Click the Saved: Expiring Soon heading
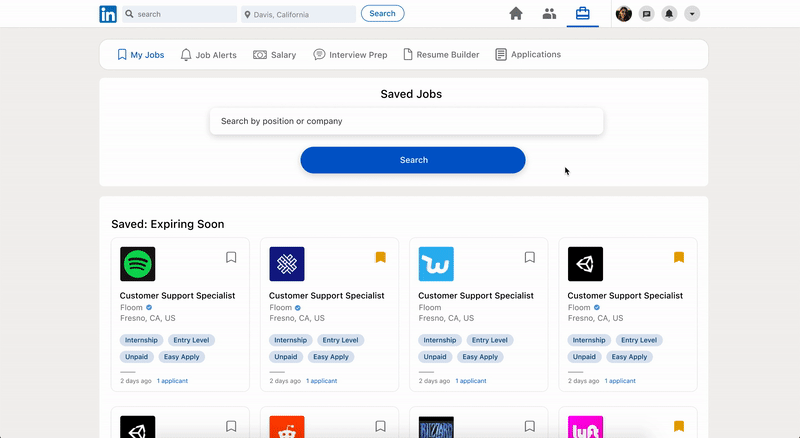This screenshot has width=800, height=438. point(168,224)
